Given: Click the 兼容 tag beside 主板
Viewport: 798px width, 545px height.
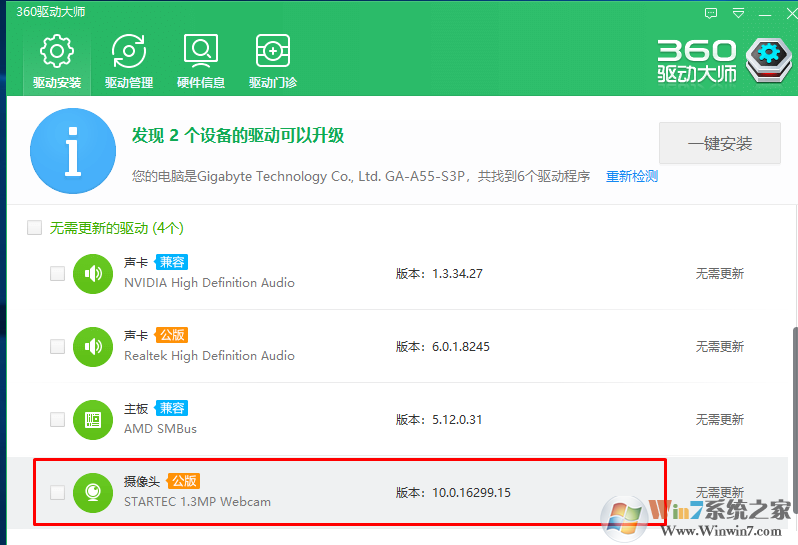Looking at the screenshot, I should point(172,408).
